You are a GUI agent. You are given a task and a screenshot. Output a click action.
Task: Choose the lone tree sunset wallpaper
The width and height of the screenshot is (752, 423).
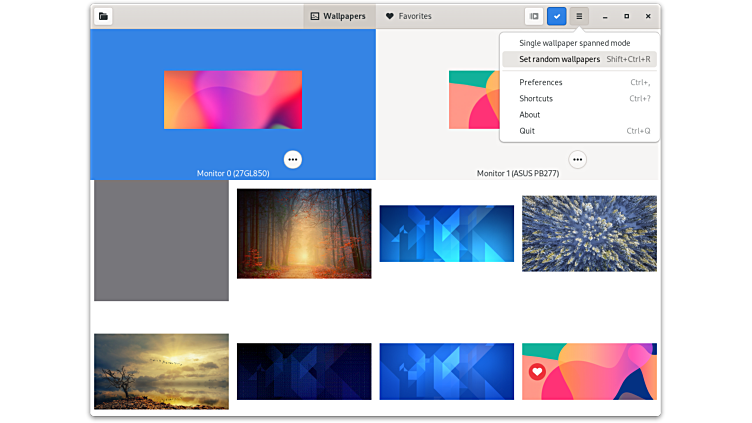[161, 371]
